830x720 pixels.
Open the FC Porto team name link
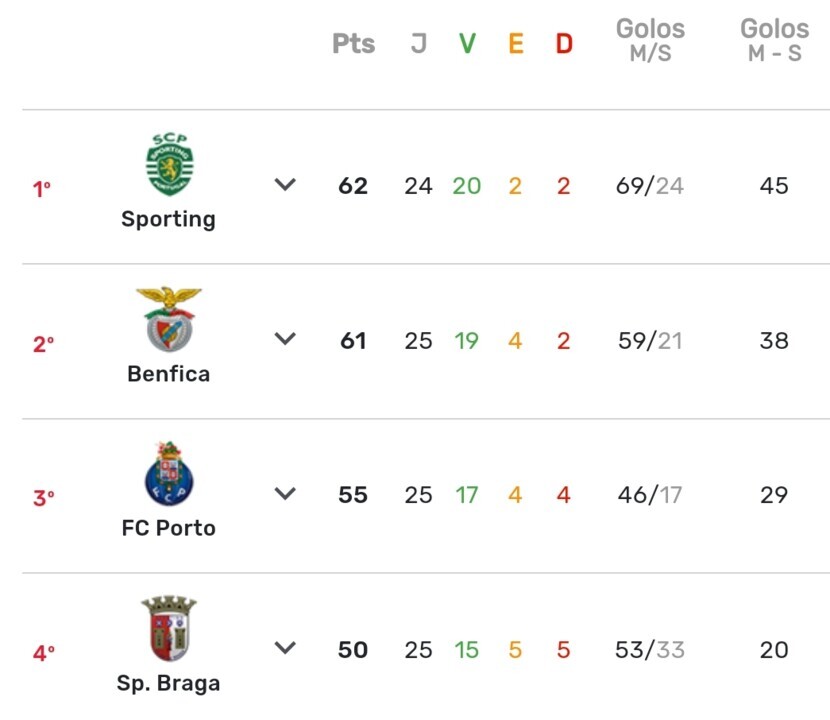point(169,528)
